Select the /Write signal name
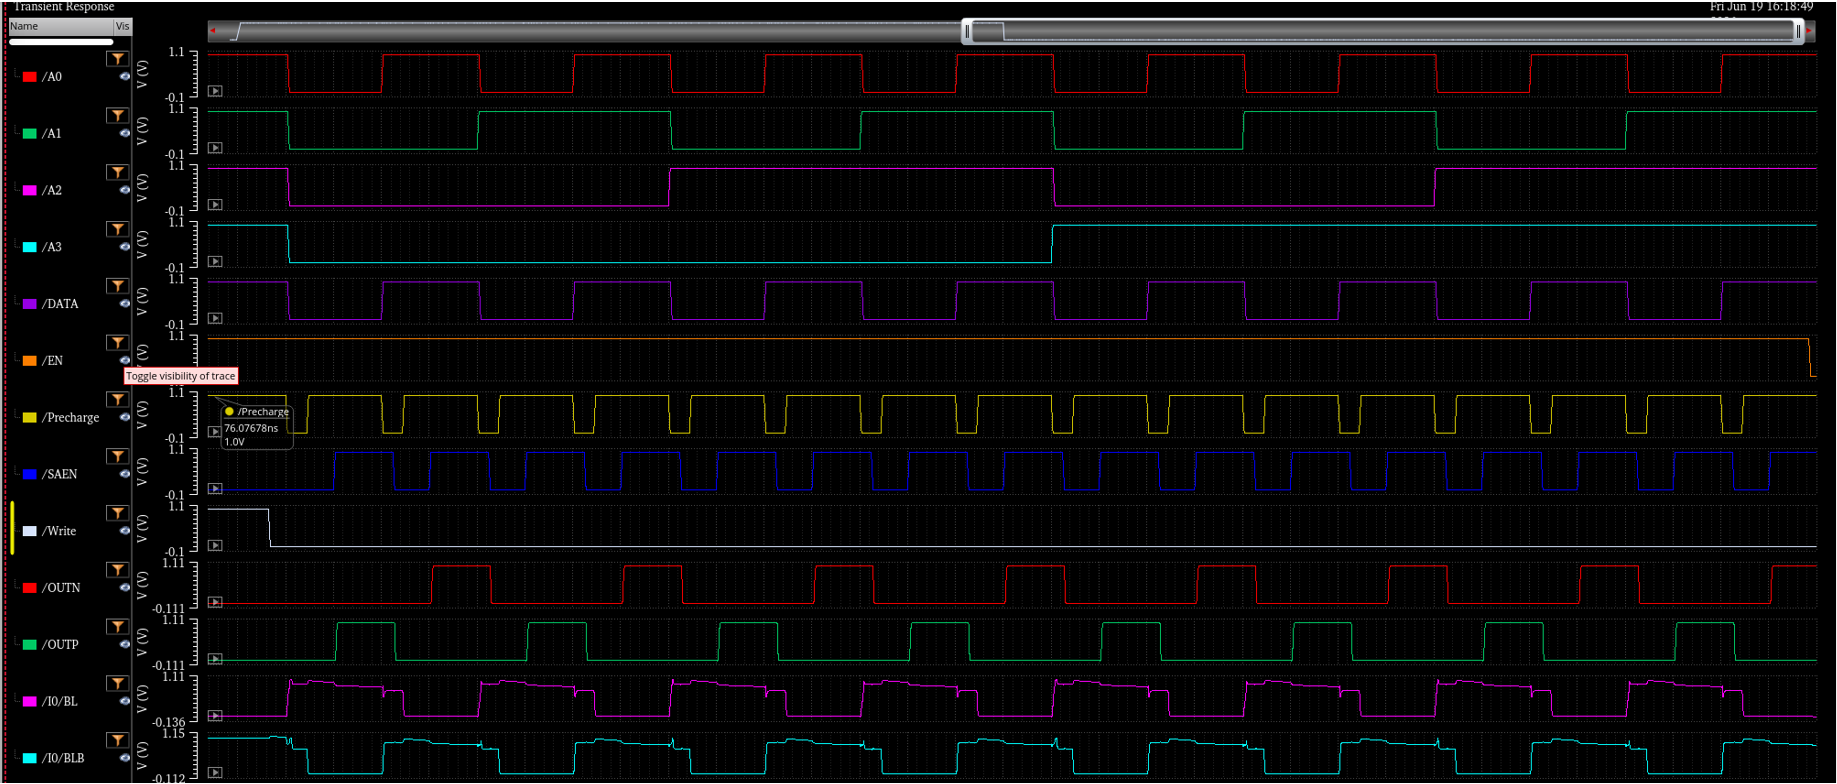The image size is (1837, 784). (x=59, y=531)
